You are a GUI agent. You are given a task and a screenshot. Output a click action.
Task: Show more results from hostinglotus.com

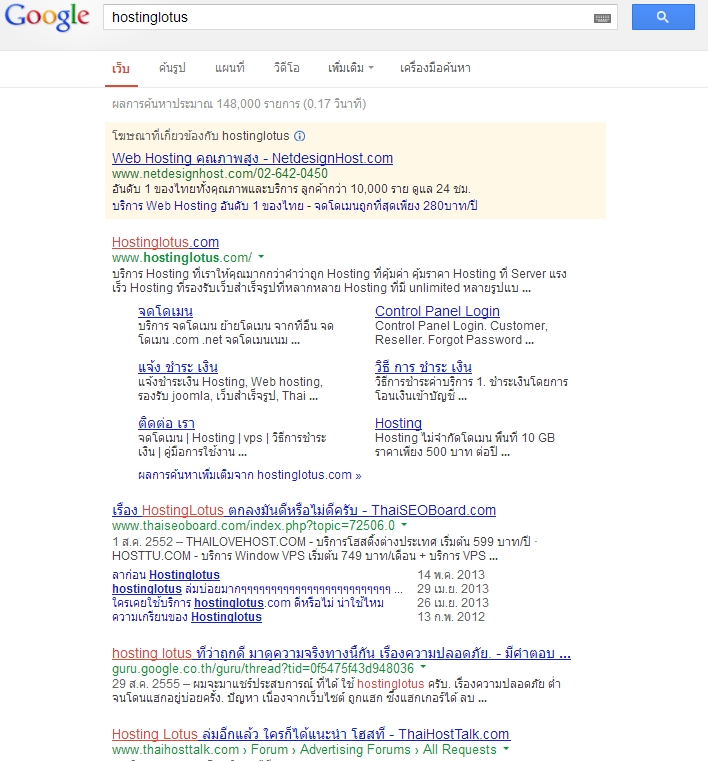point(249,475)
